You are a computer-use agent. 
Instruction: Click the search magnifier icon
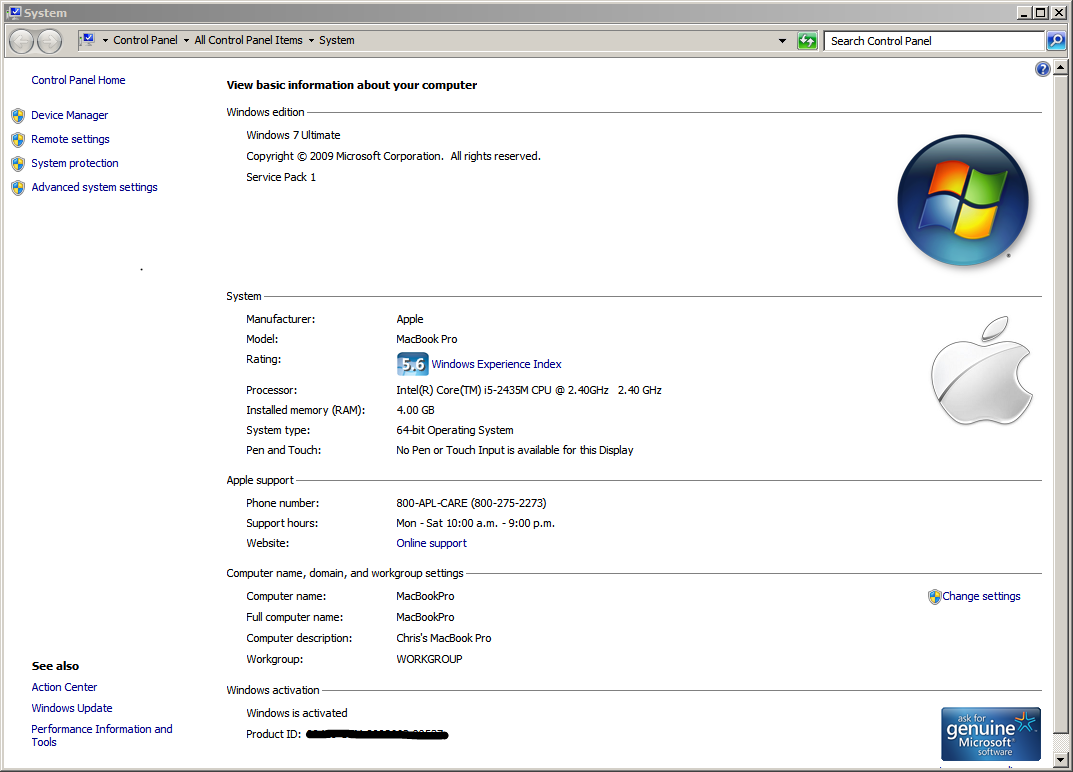1056,41
